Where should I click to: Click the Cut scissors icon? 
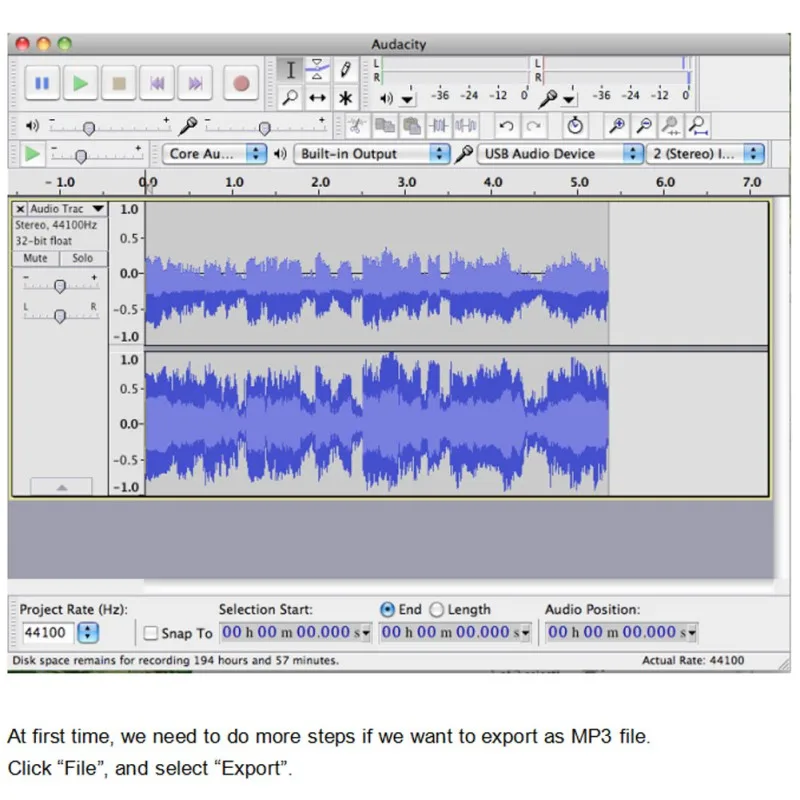tap(357, 125)
